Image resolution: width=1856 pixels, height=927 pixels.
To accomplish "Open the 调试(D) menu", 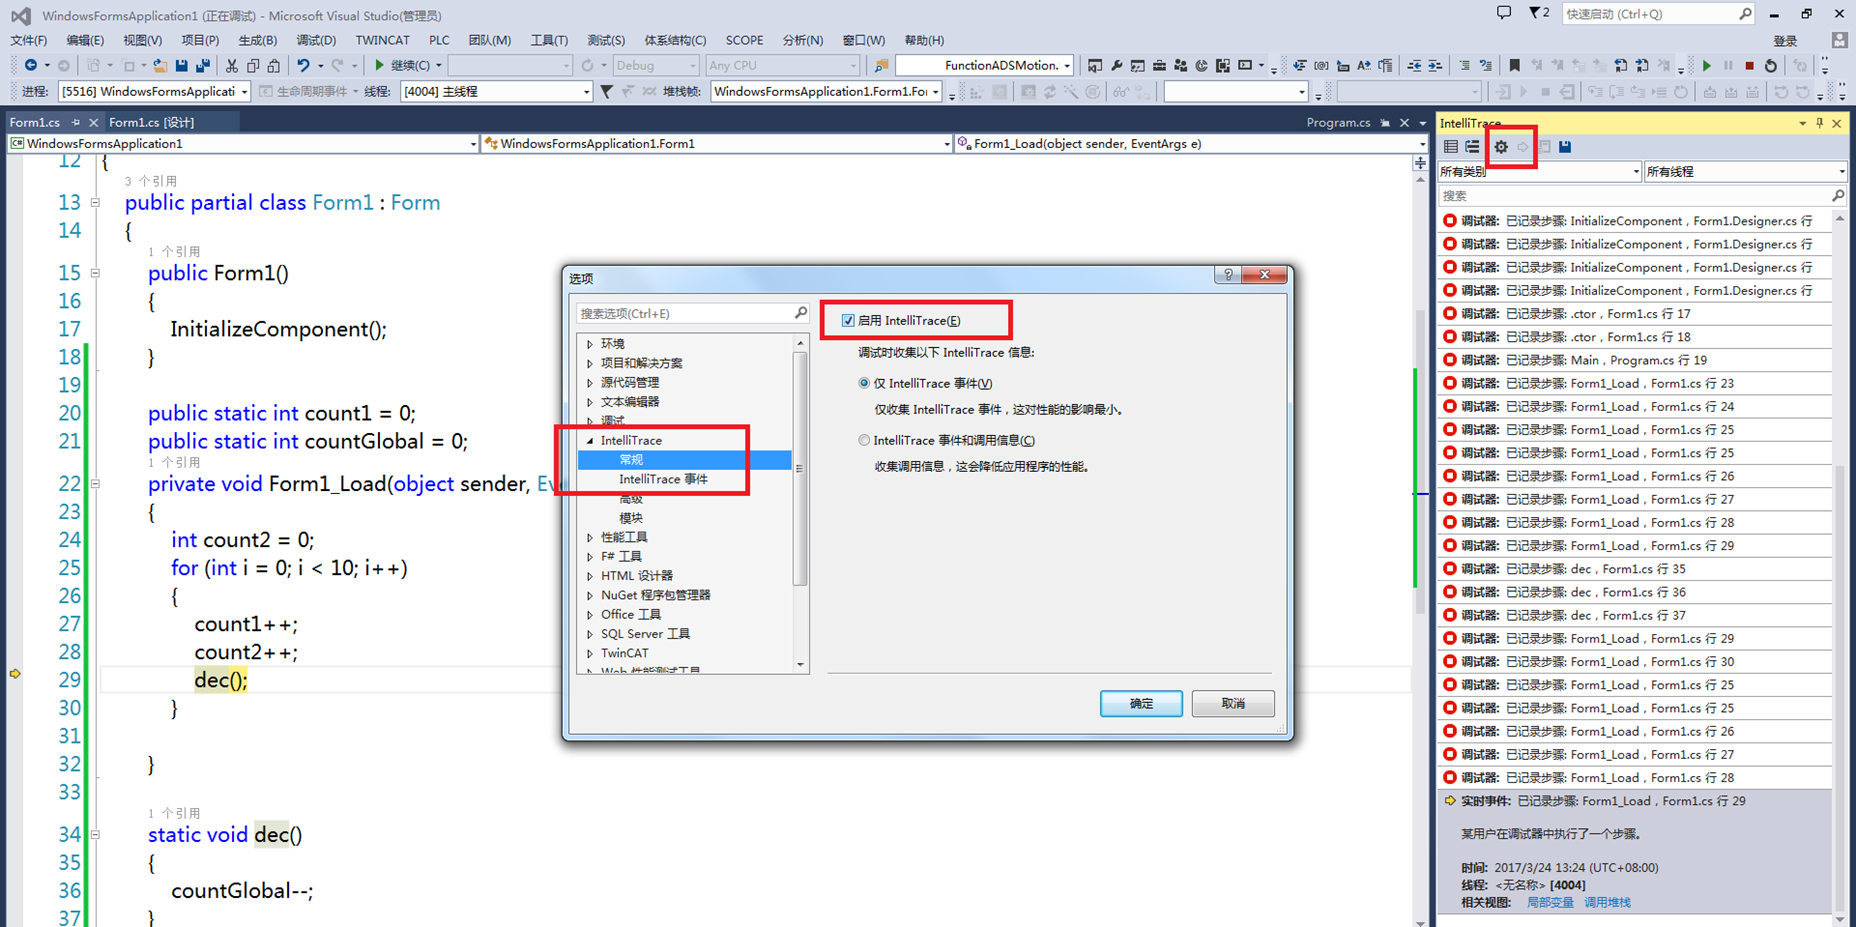I will pyautogui.click(x=316, y=41).
